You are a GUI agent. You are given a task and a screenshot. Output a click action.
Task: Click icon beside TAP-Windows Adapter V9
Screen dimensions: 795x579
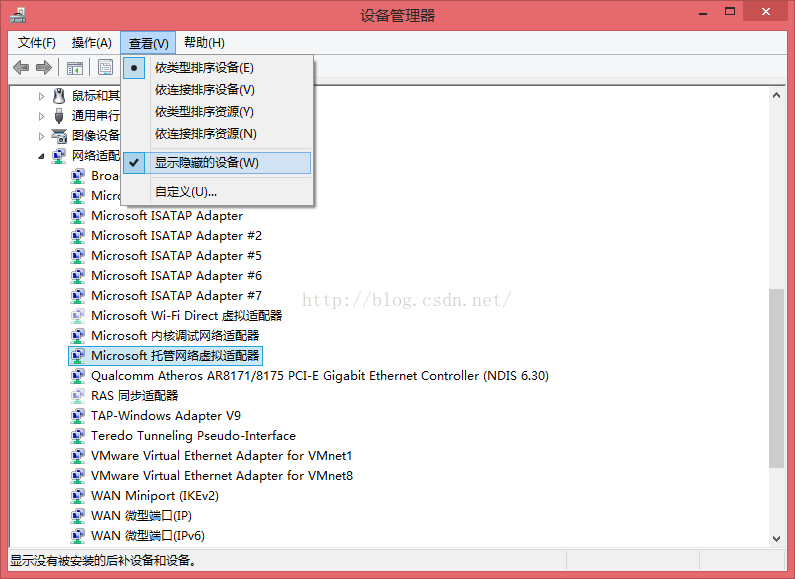tap(78, 416)
